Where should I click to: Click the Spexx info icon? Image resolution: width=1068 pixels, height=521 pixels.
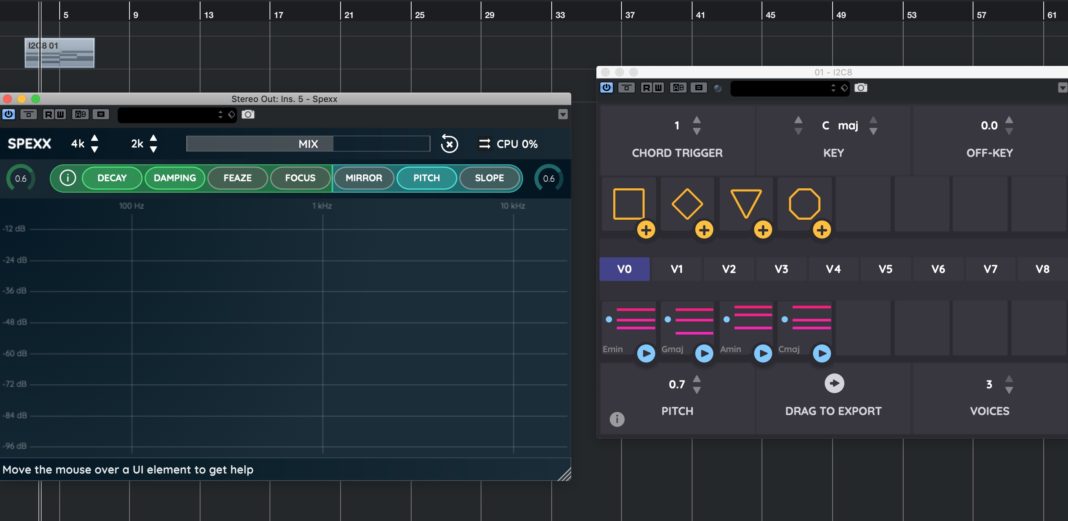[67, 178]
